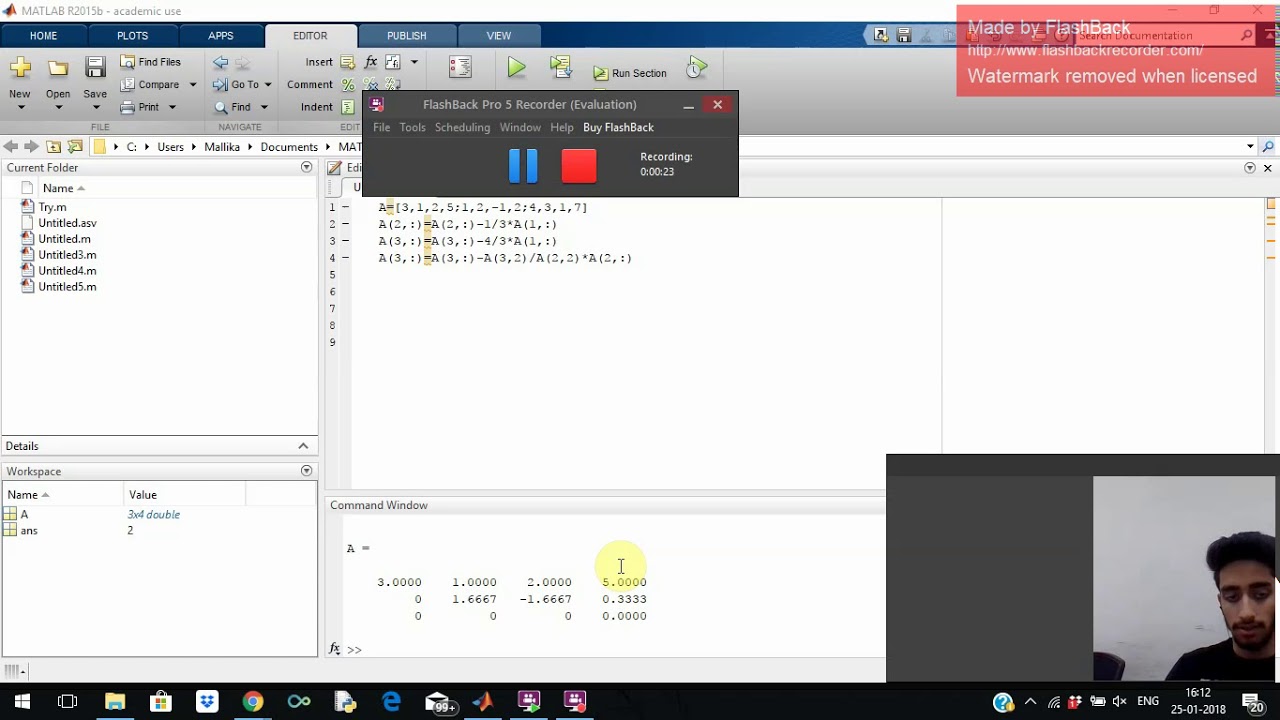Click Documents in the path bar
This screenshot has width=1280, height=720.
pyautogui.click(x=289, y=147)
